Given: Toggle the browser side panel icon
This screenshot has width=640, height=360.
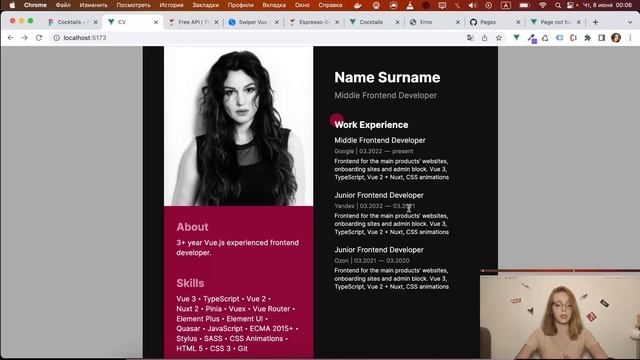Looking at the screenshot, I should (602, 38).
